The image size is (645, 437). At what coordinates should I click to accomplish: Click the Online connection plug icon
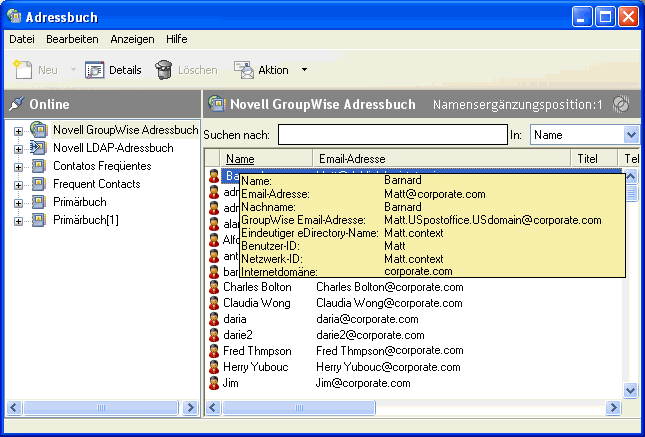click(16, 104)
